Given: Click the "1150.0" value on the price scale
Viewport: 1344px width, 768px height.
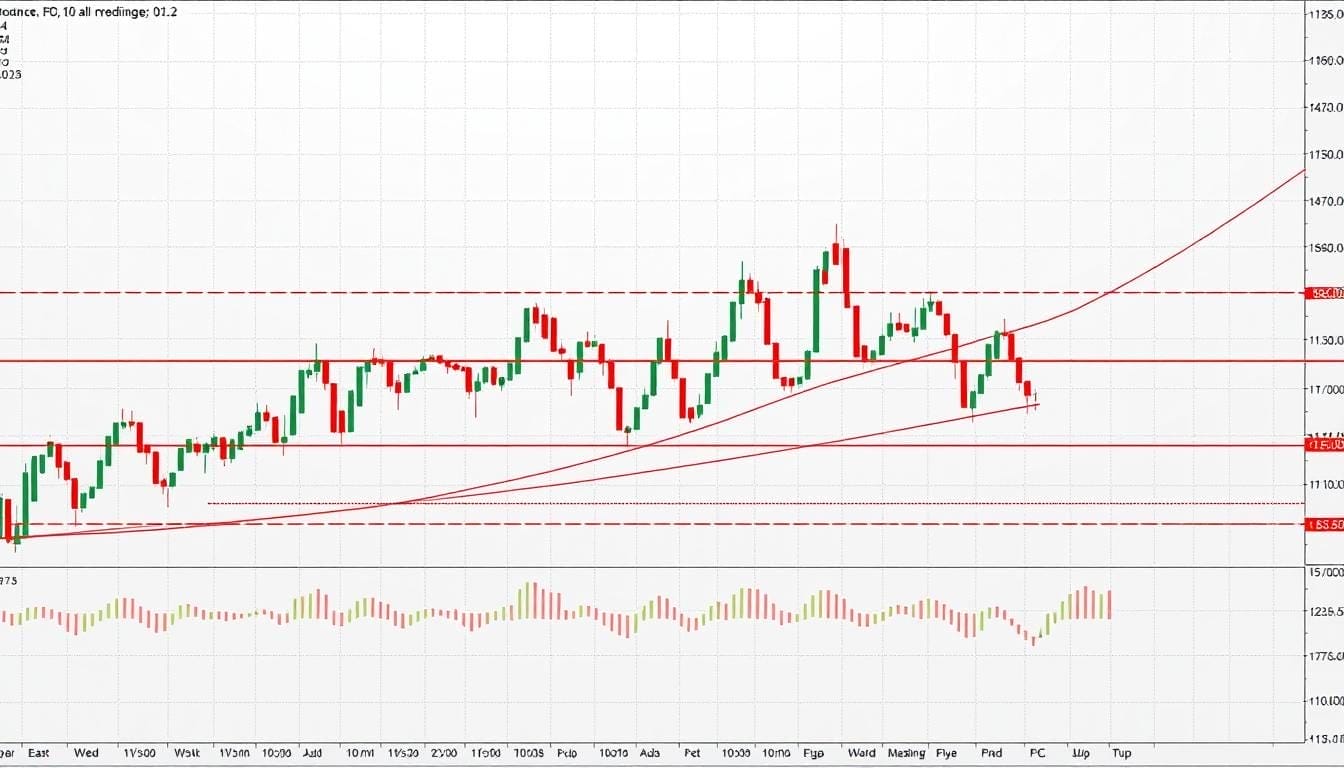Looking at the screenshot, I should click(x=1327, y=154).
